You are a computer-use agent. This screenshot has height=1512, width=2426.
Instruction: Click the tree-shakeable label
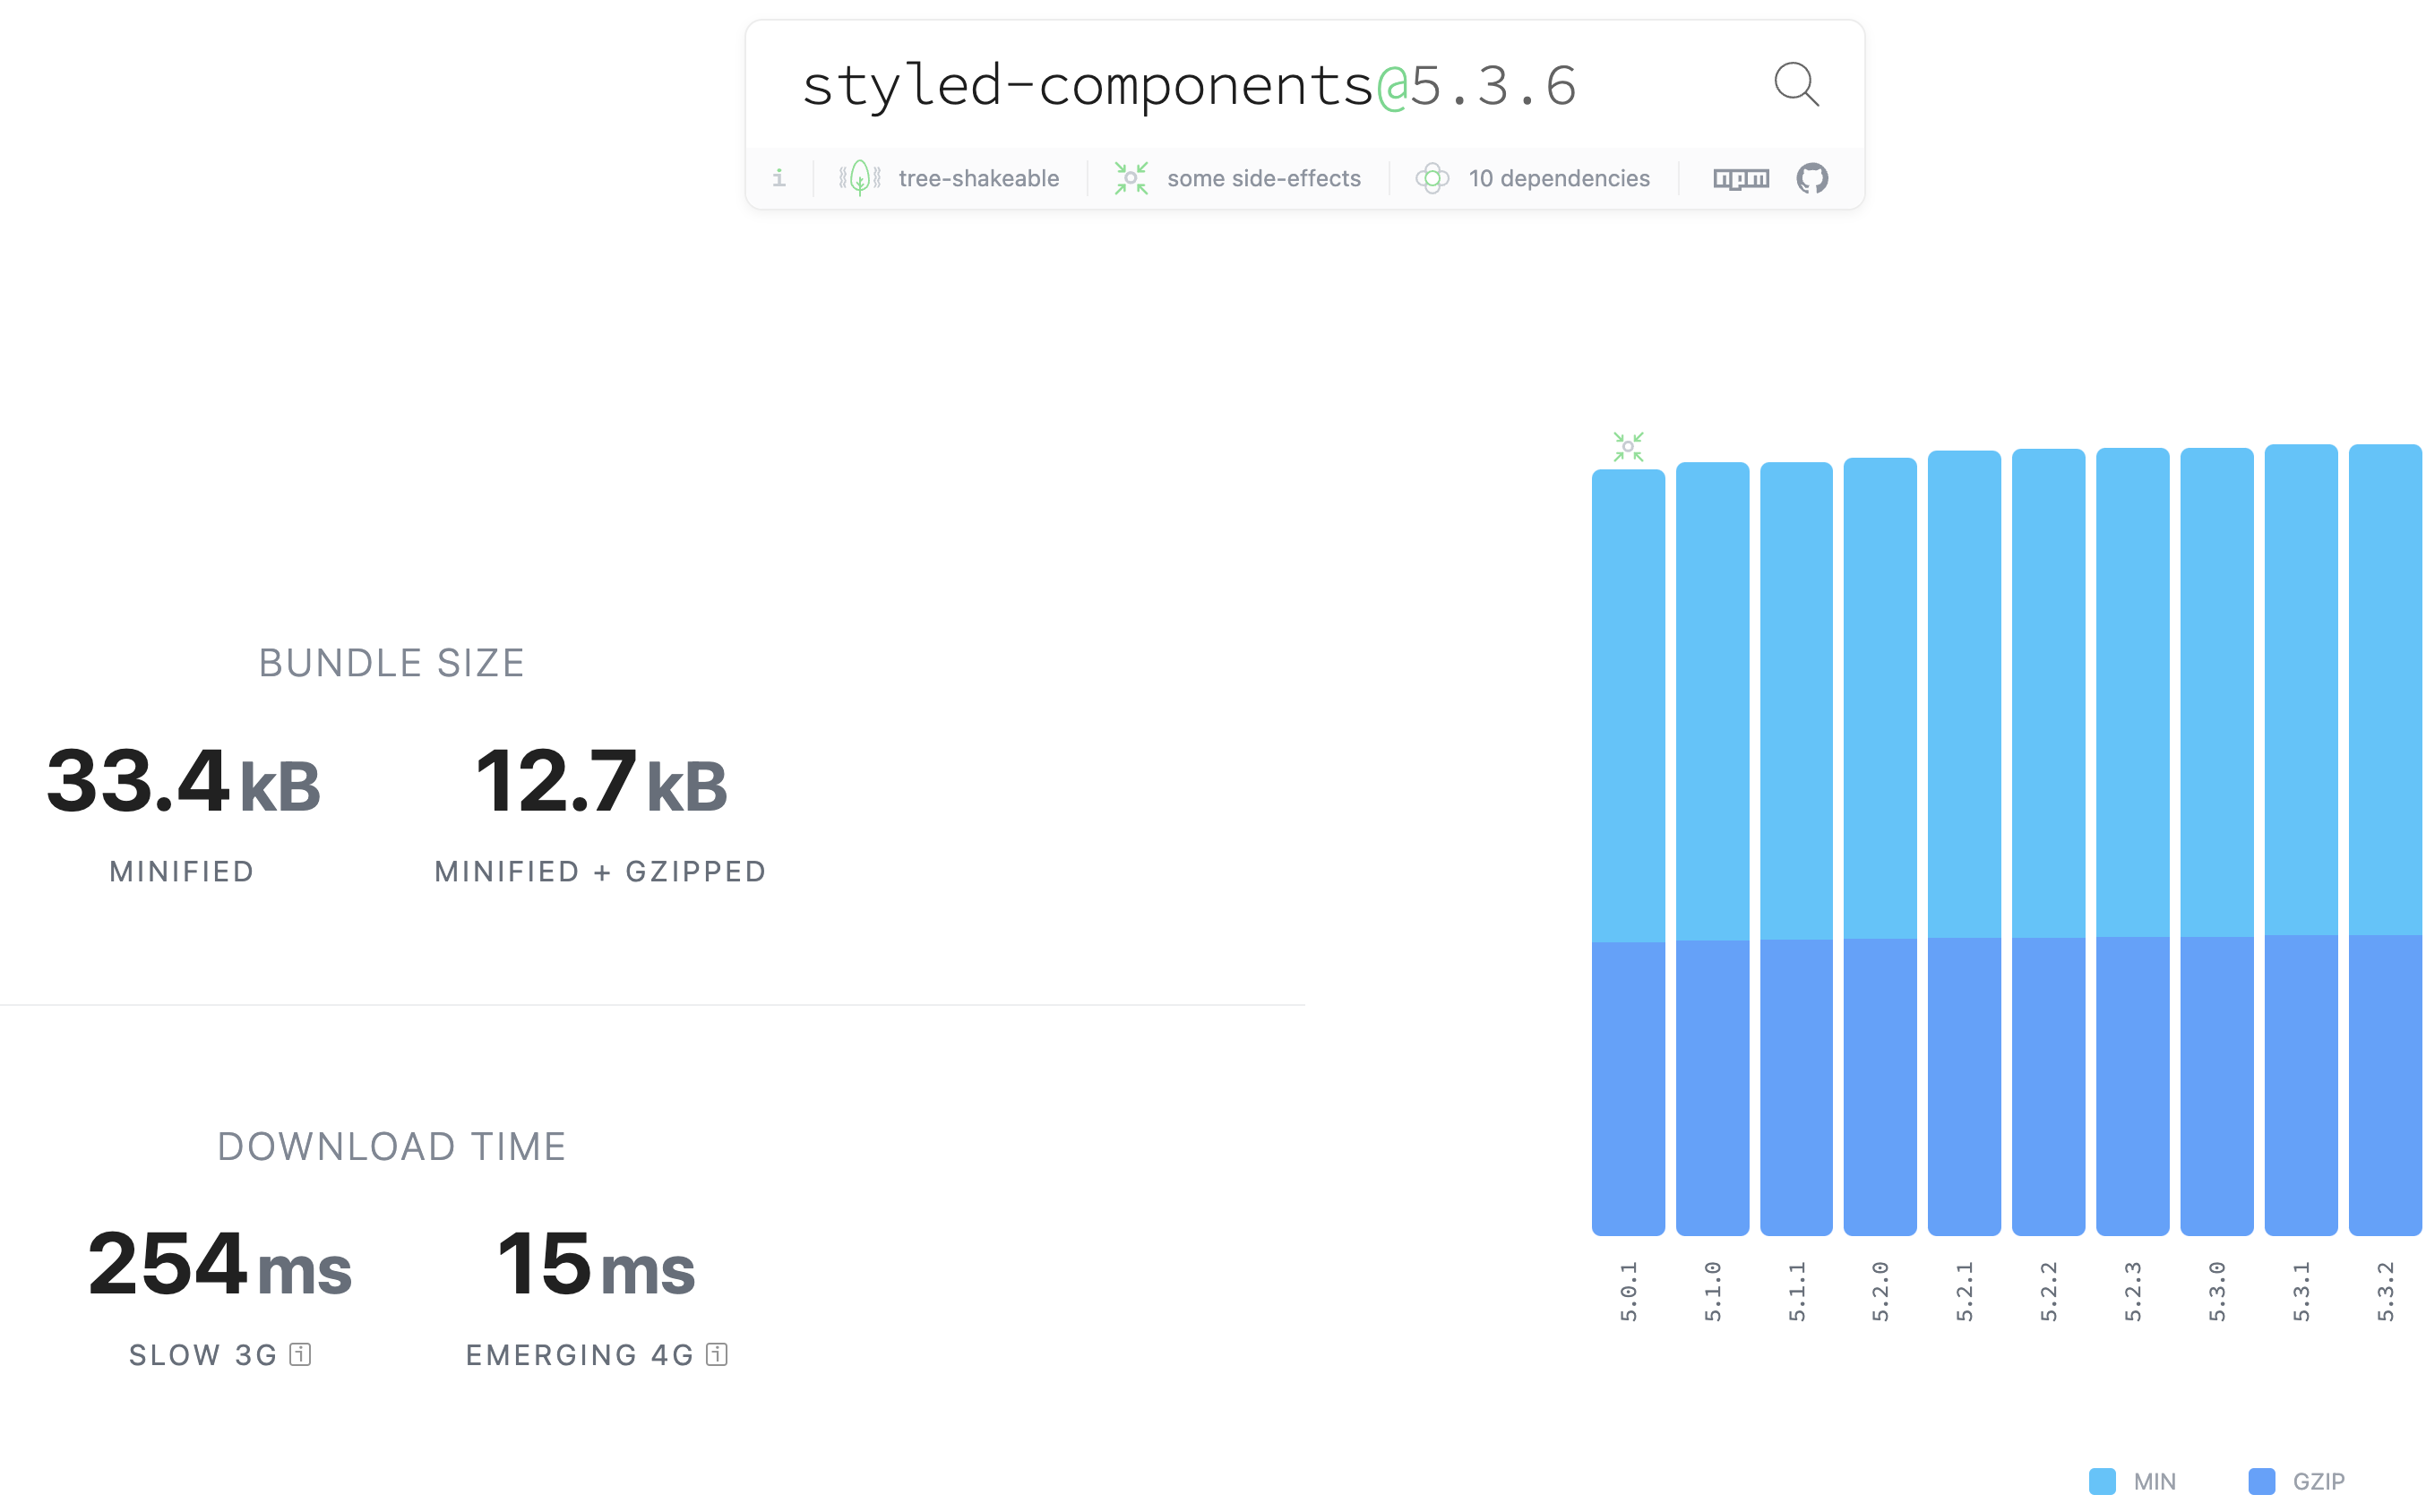pos(978,179)
